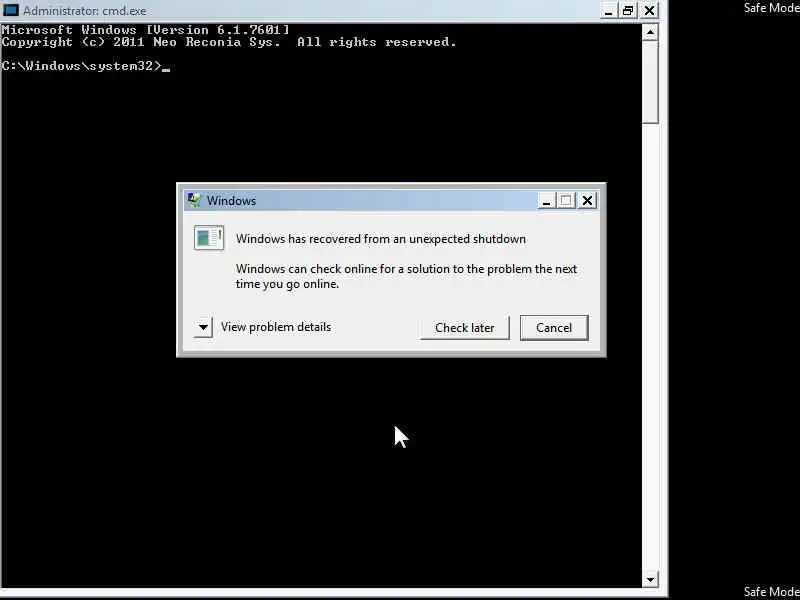
Task: Restore down the cmd.exe window
Action: coord(628,10)
